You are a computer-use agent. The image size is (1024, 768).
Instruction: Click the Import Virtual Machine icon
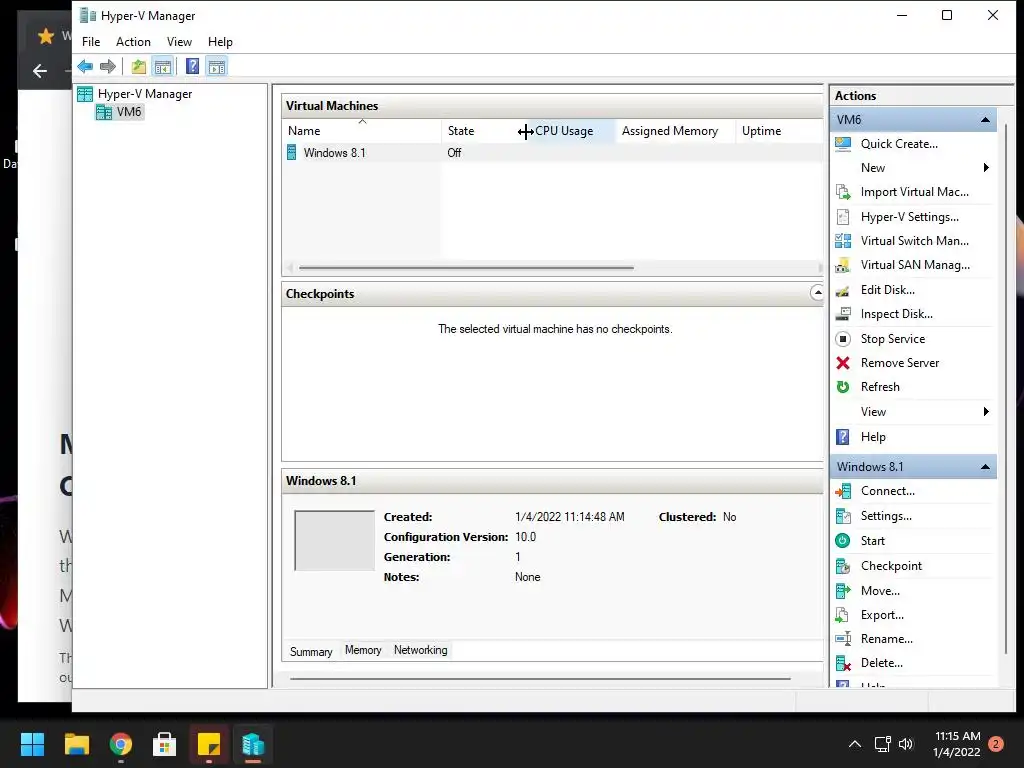click(843, 192)
